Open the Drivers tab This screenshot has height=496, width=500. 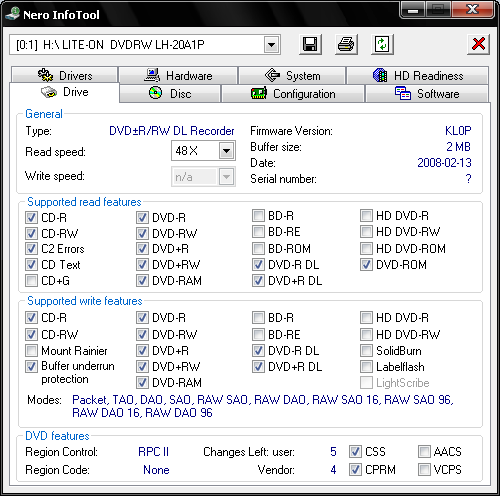pos(65,76)
